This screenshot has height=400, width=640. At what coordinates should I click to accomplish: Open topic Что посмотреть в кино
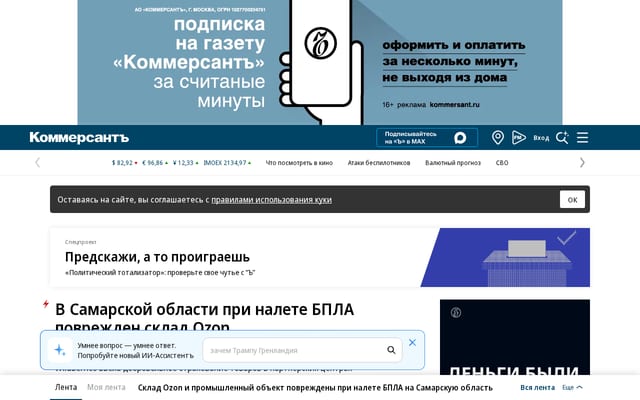coord(299,163)
